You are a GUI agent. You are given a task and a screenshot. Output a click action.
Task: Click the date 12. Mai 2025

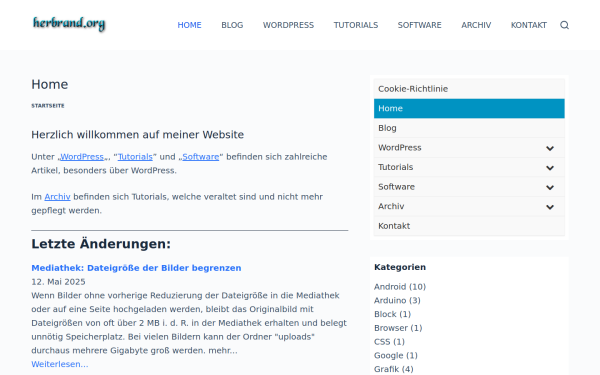[x=58, y=282]
